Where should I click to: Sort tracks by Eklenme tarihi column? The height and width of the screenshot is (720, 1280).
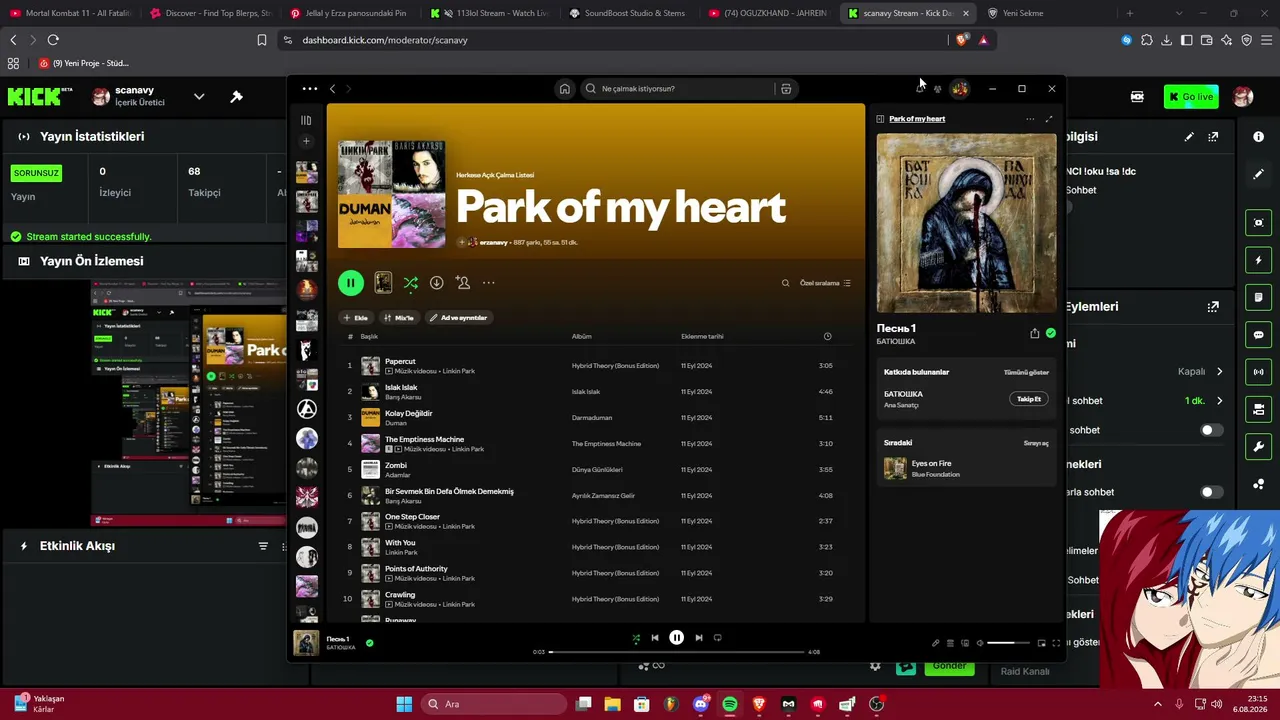[702, 337]
